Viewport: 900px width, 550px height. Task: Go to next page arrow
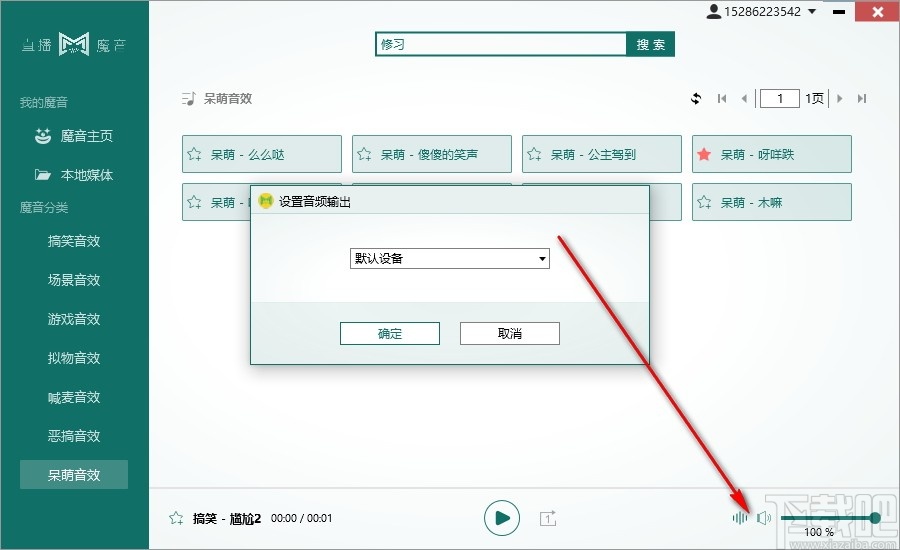840,98
